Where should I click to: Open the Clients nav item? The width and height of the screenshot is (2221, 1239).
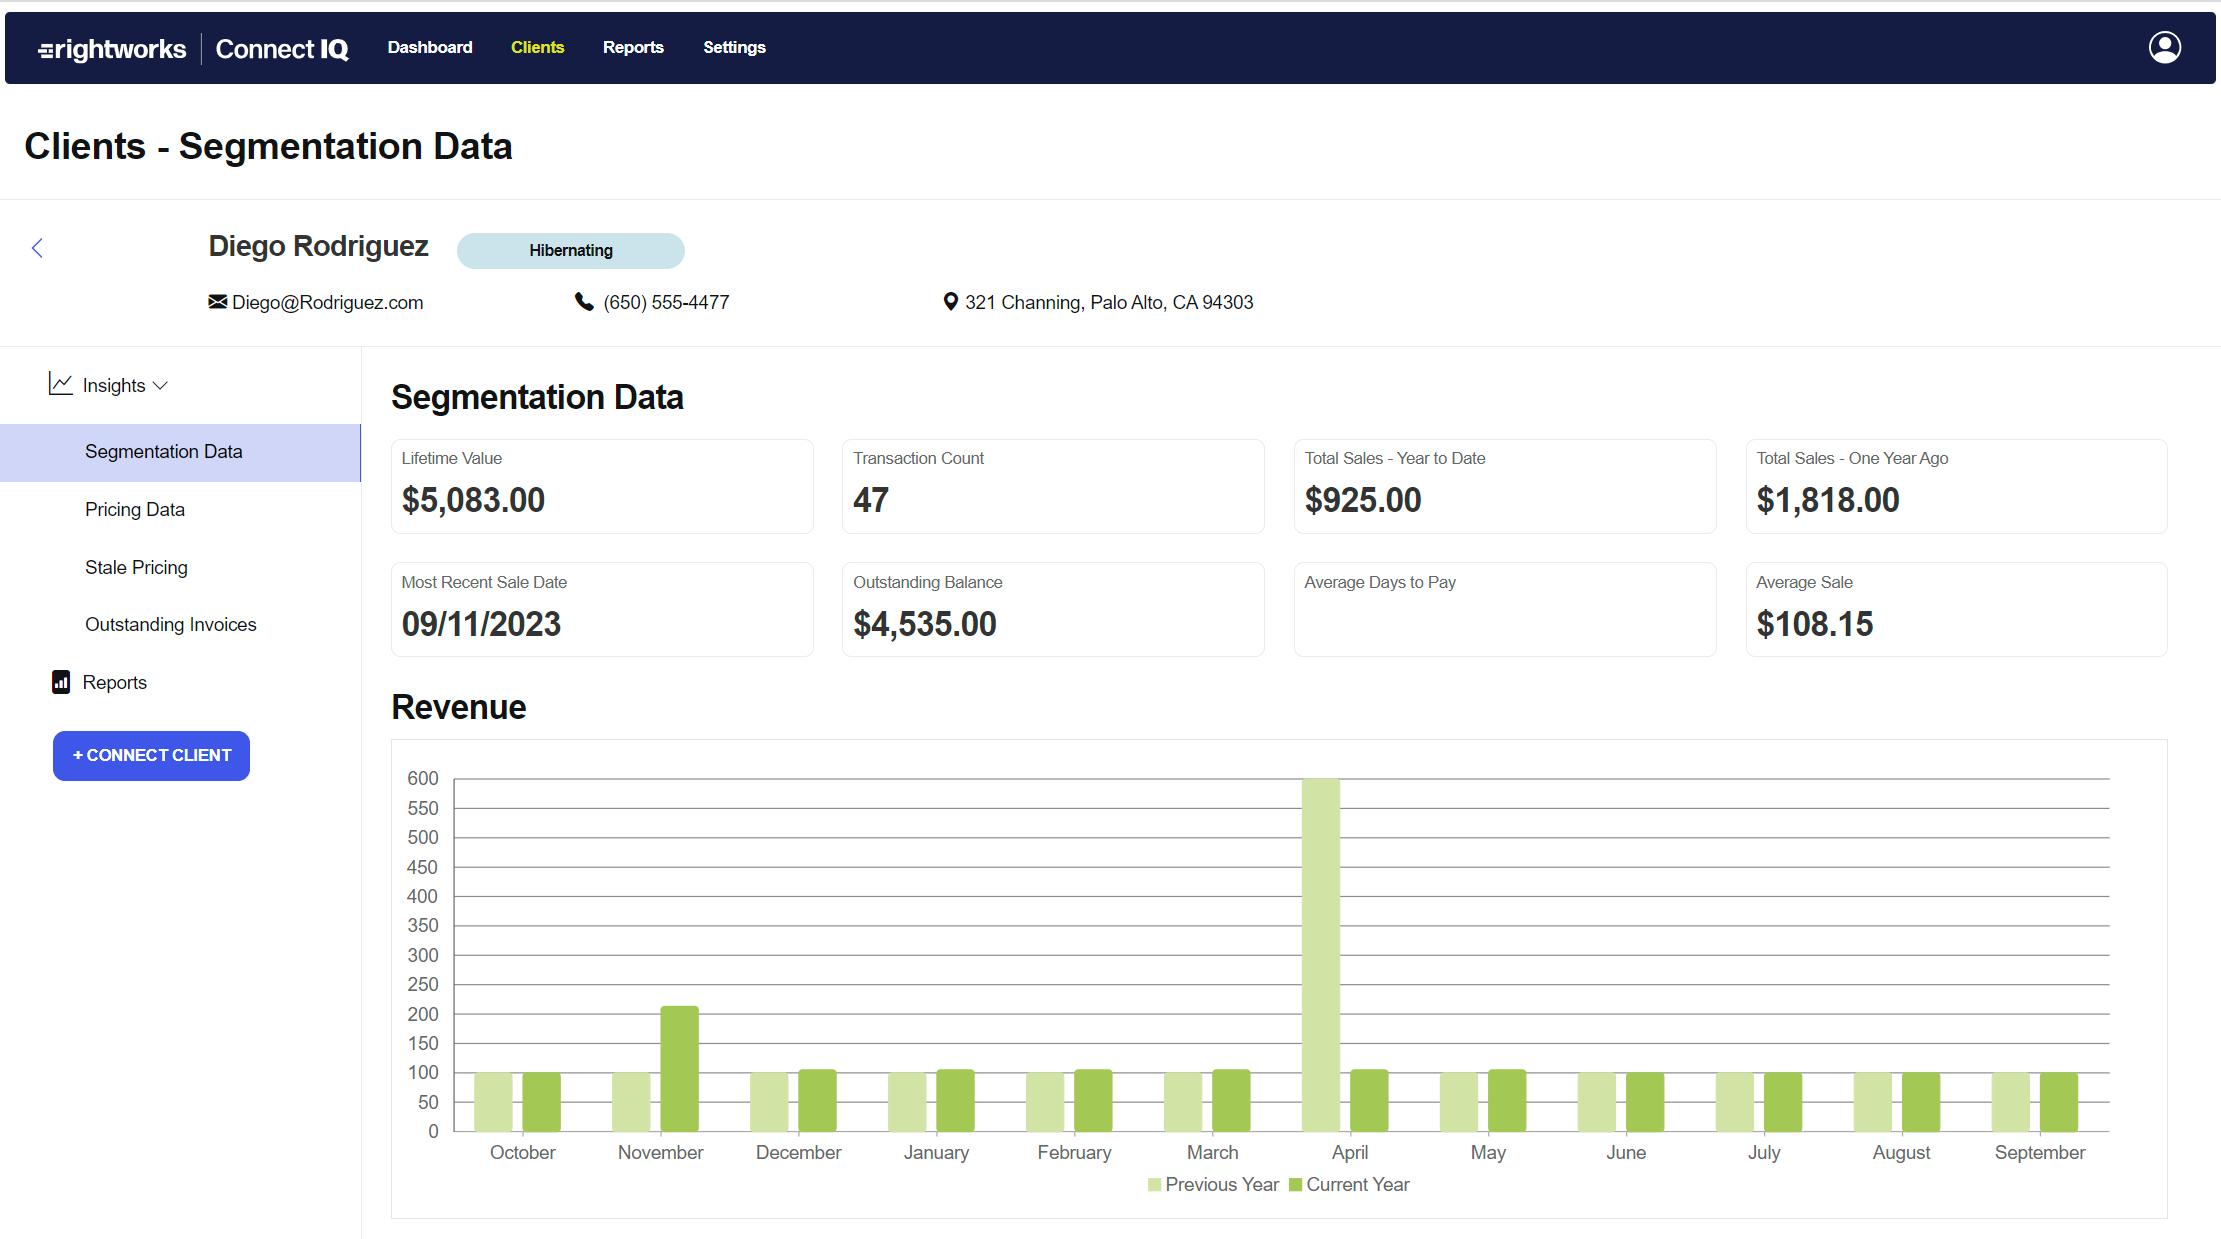537,47
